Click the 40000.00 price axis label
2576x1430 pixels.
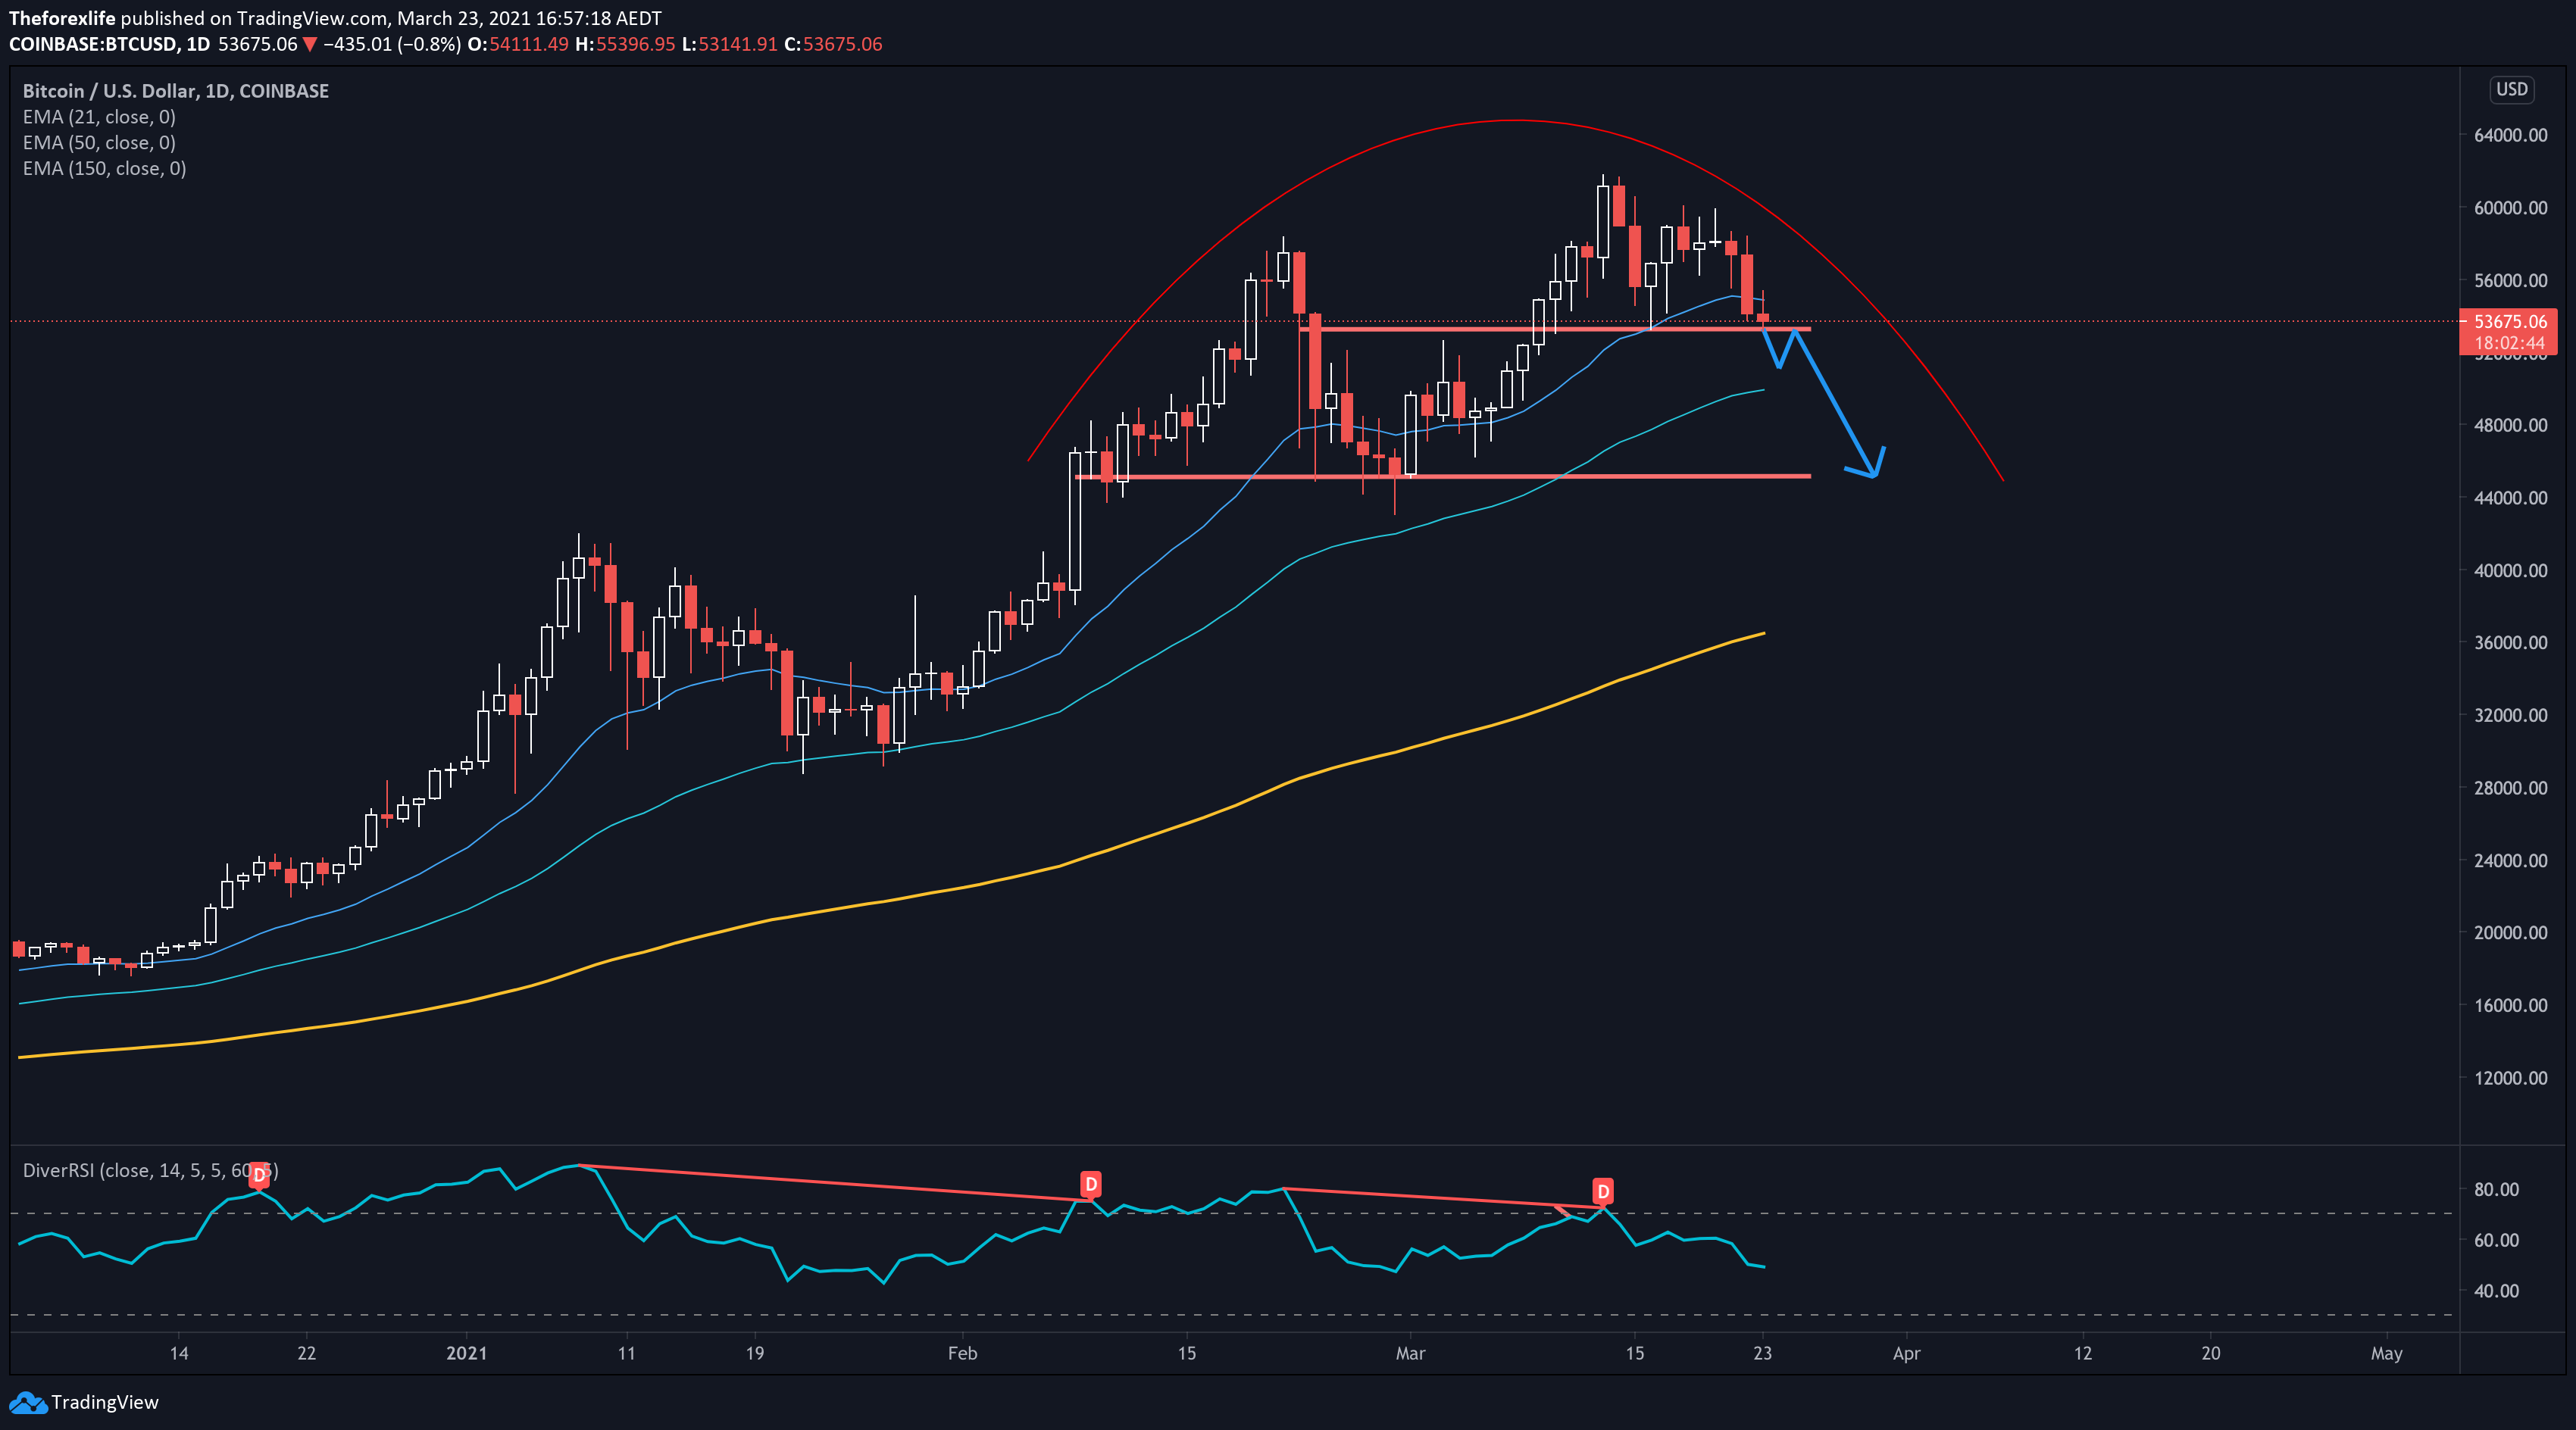coord(2510,571)
